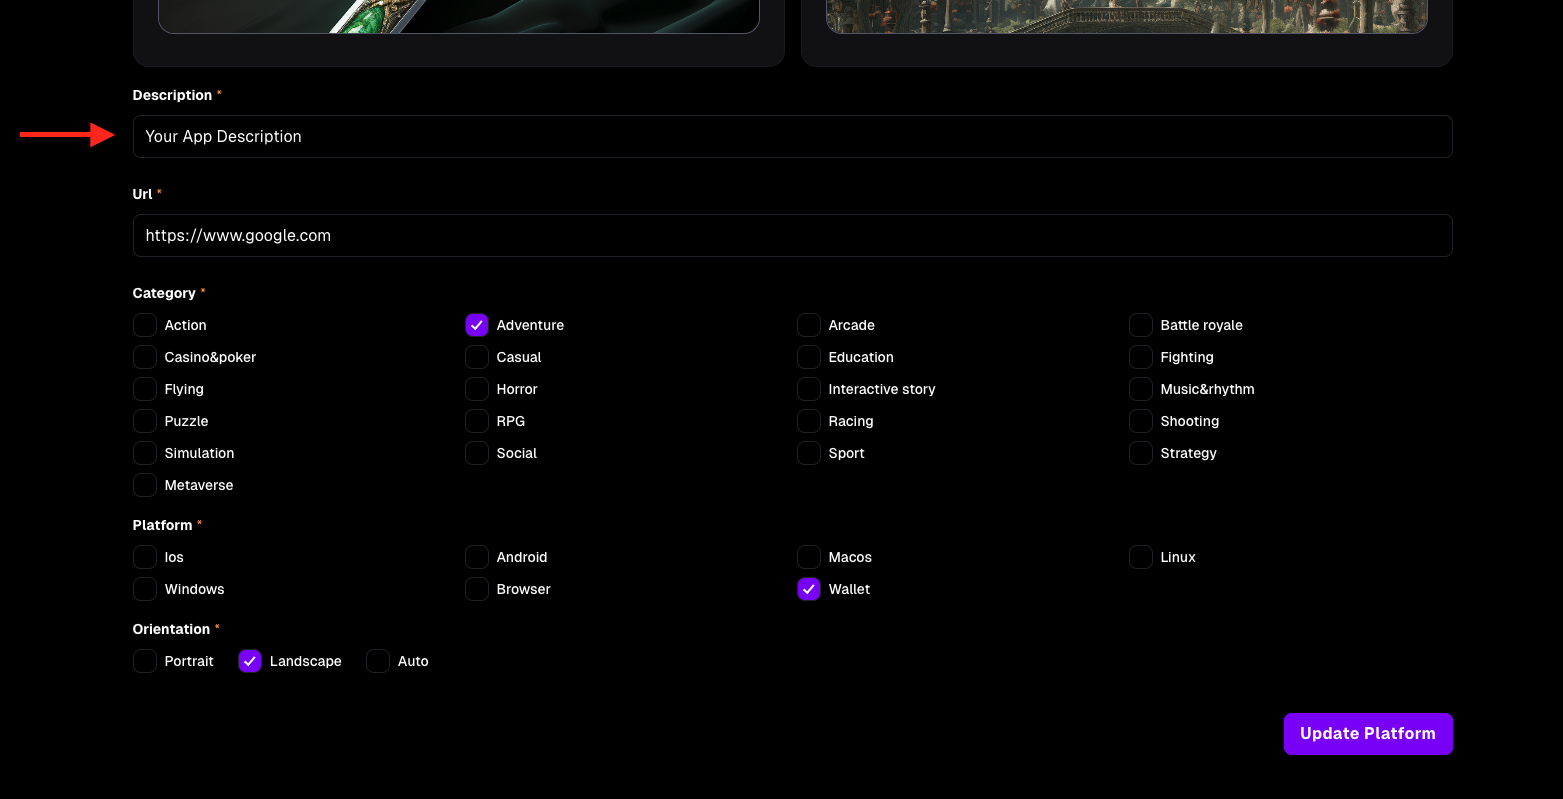Choose the Auto orientation option

[378, 661]
